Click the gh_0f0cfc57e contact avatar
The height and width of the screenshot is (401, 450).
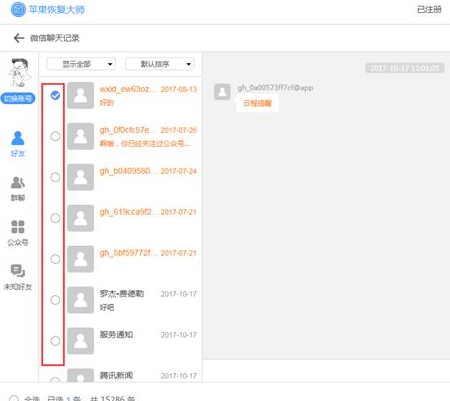pyautogui.click(x=80, y=136)
